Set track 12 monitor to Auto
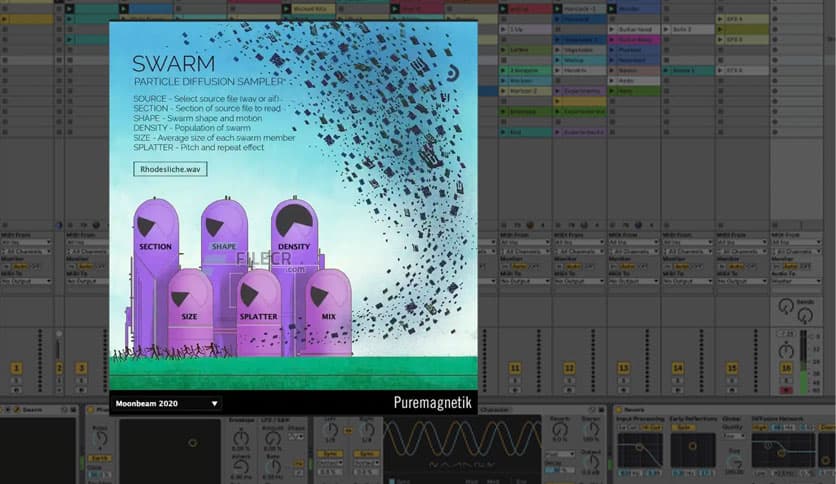 click(572, 266)
